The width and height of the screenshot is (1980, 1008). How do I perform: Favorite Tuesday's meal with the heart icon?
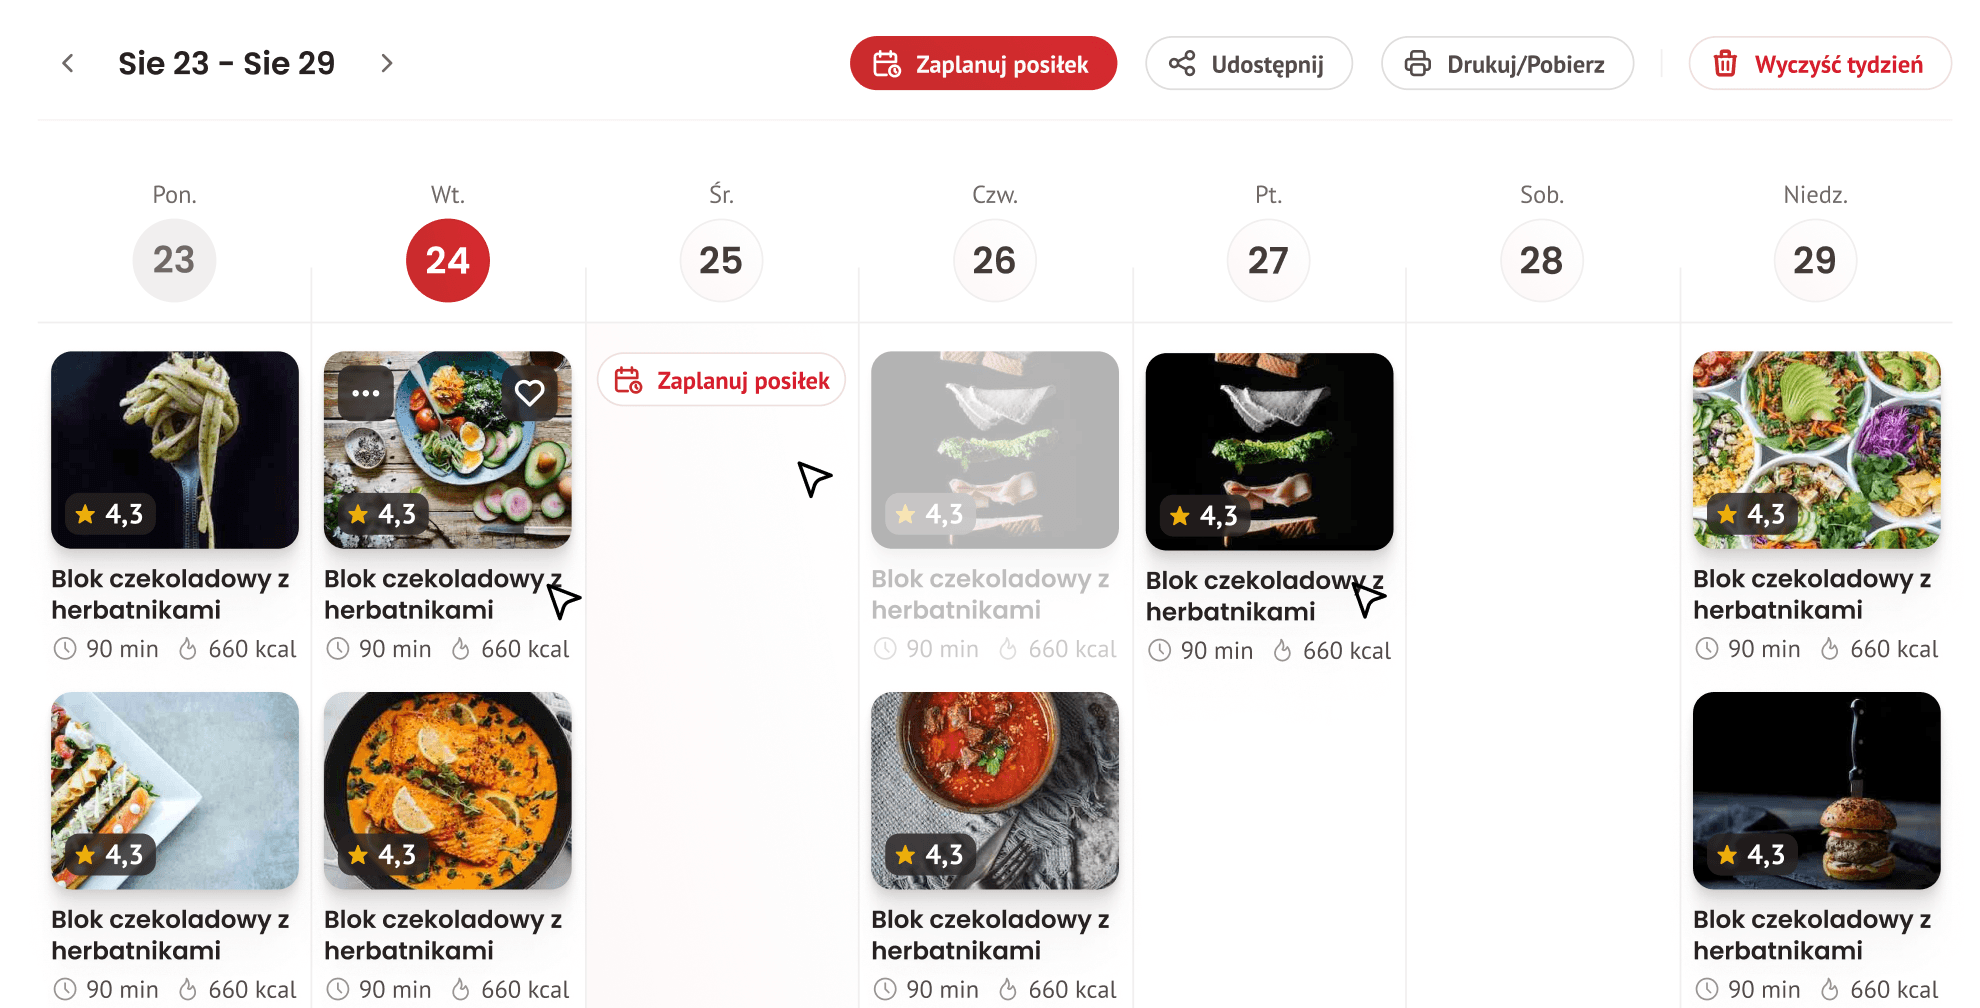(529, 393)
